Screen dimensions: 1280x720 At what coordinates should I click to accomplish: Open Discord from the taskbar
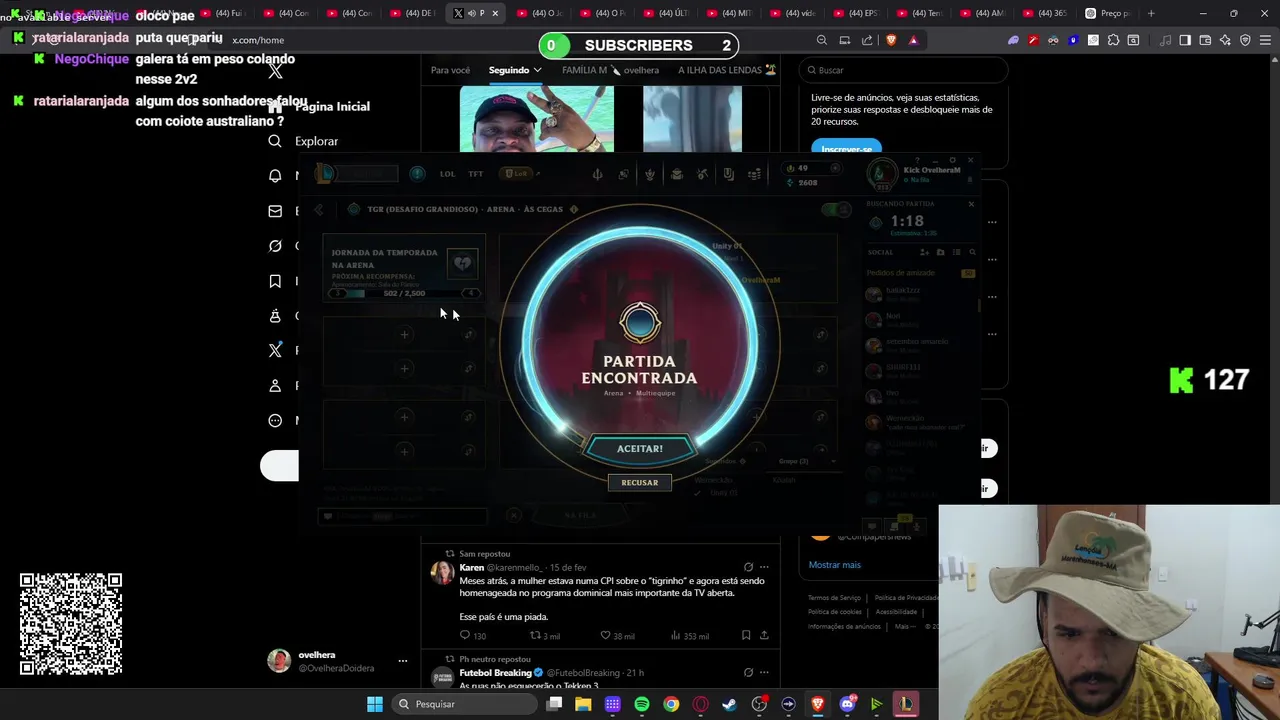pyautogui.click(x=847, y=704)
